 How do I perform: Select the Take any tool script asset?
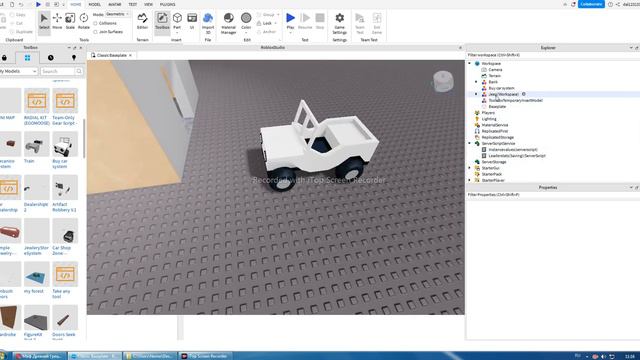(65, 280)
